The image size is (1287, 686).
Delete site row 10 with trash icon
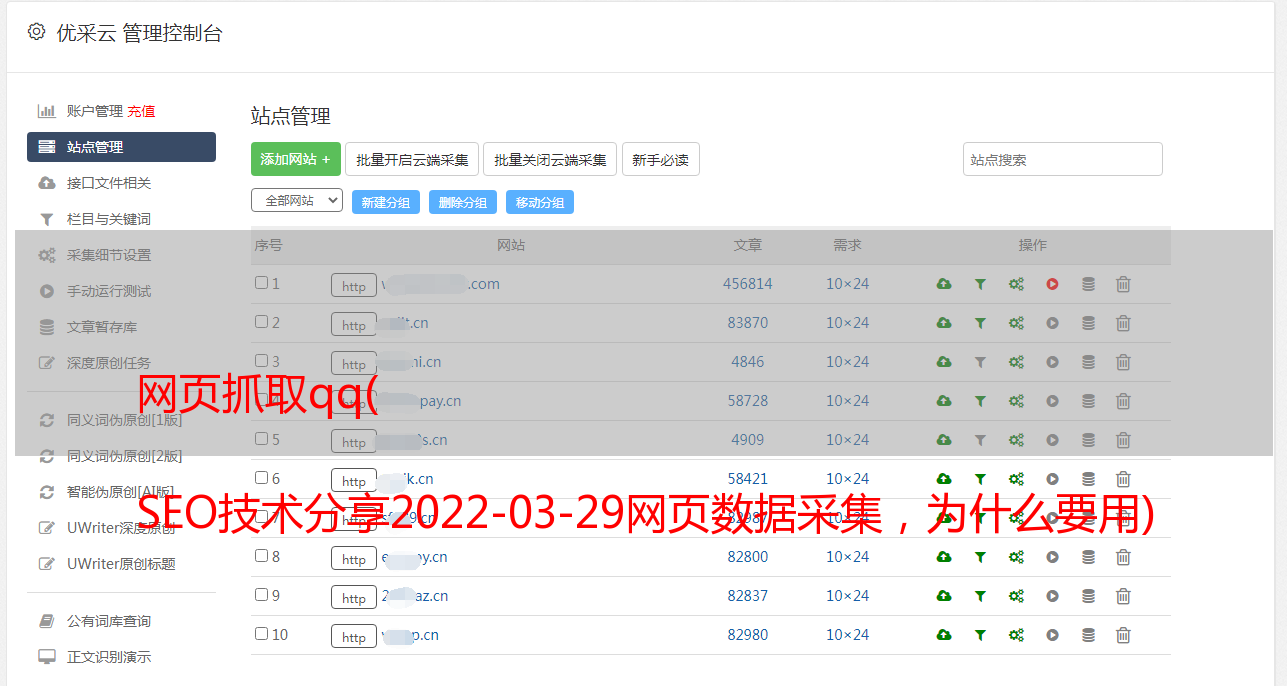1123,635
